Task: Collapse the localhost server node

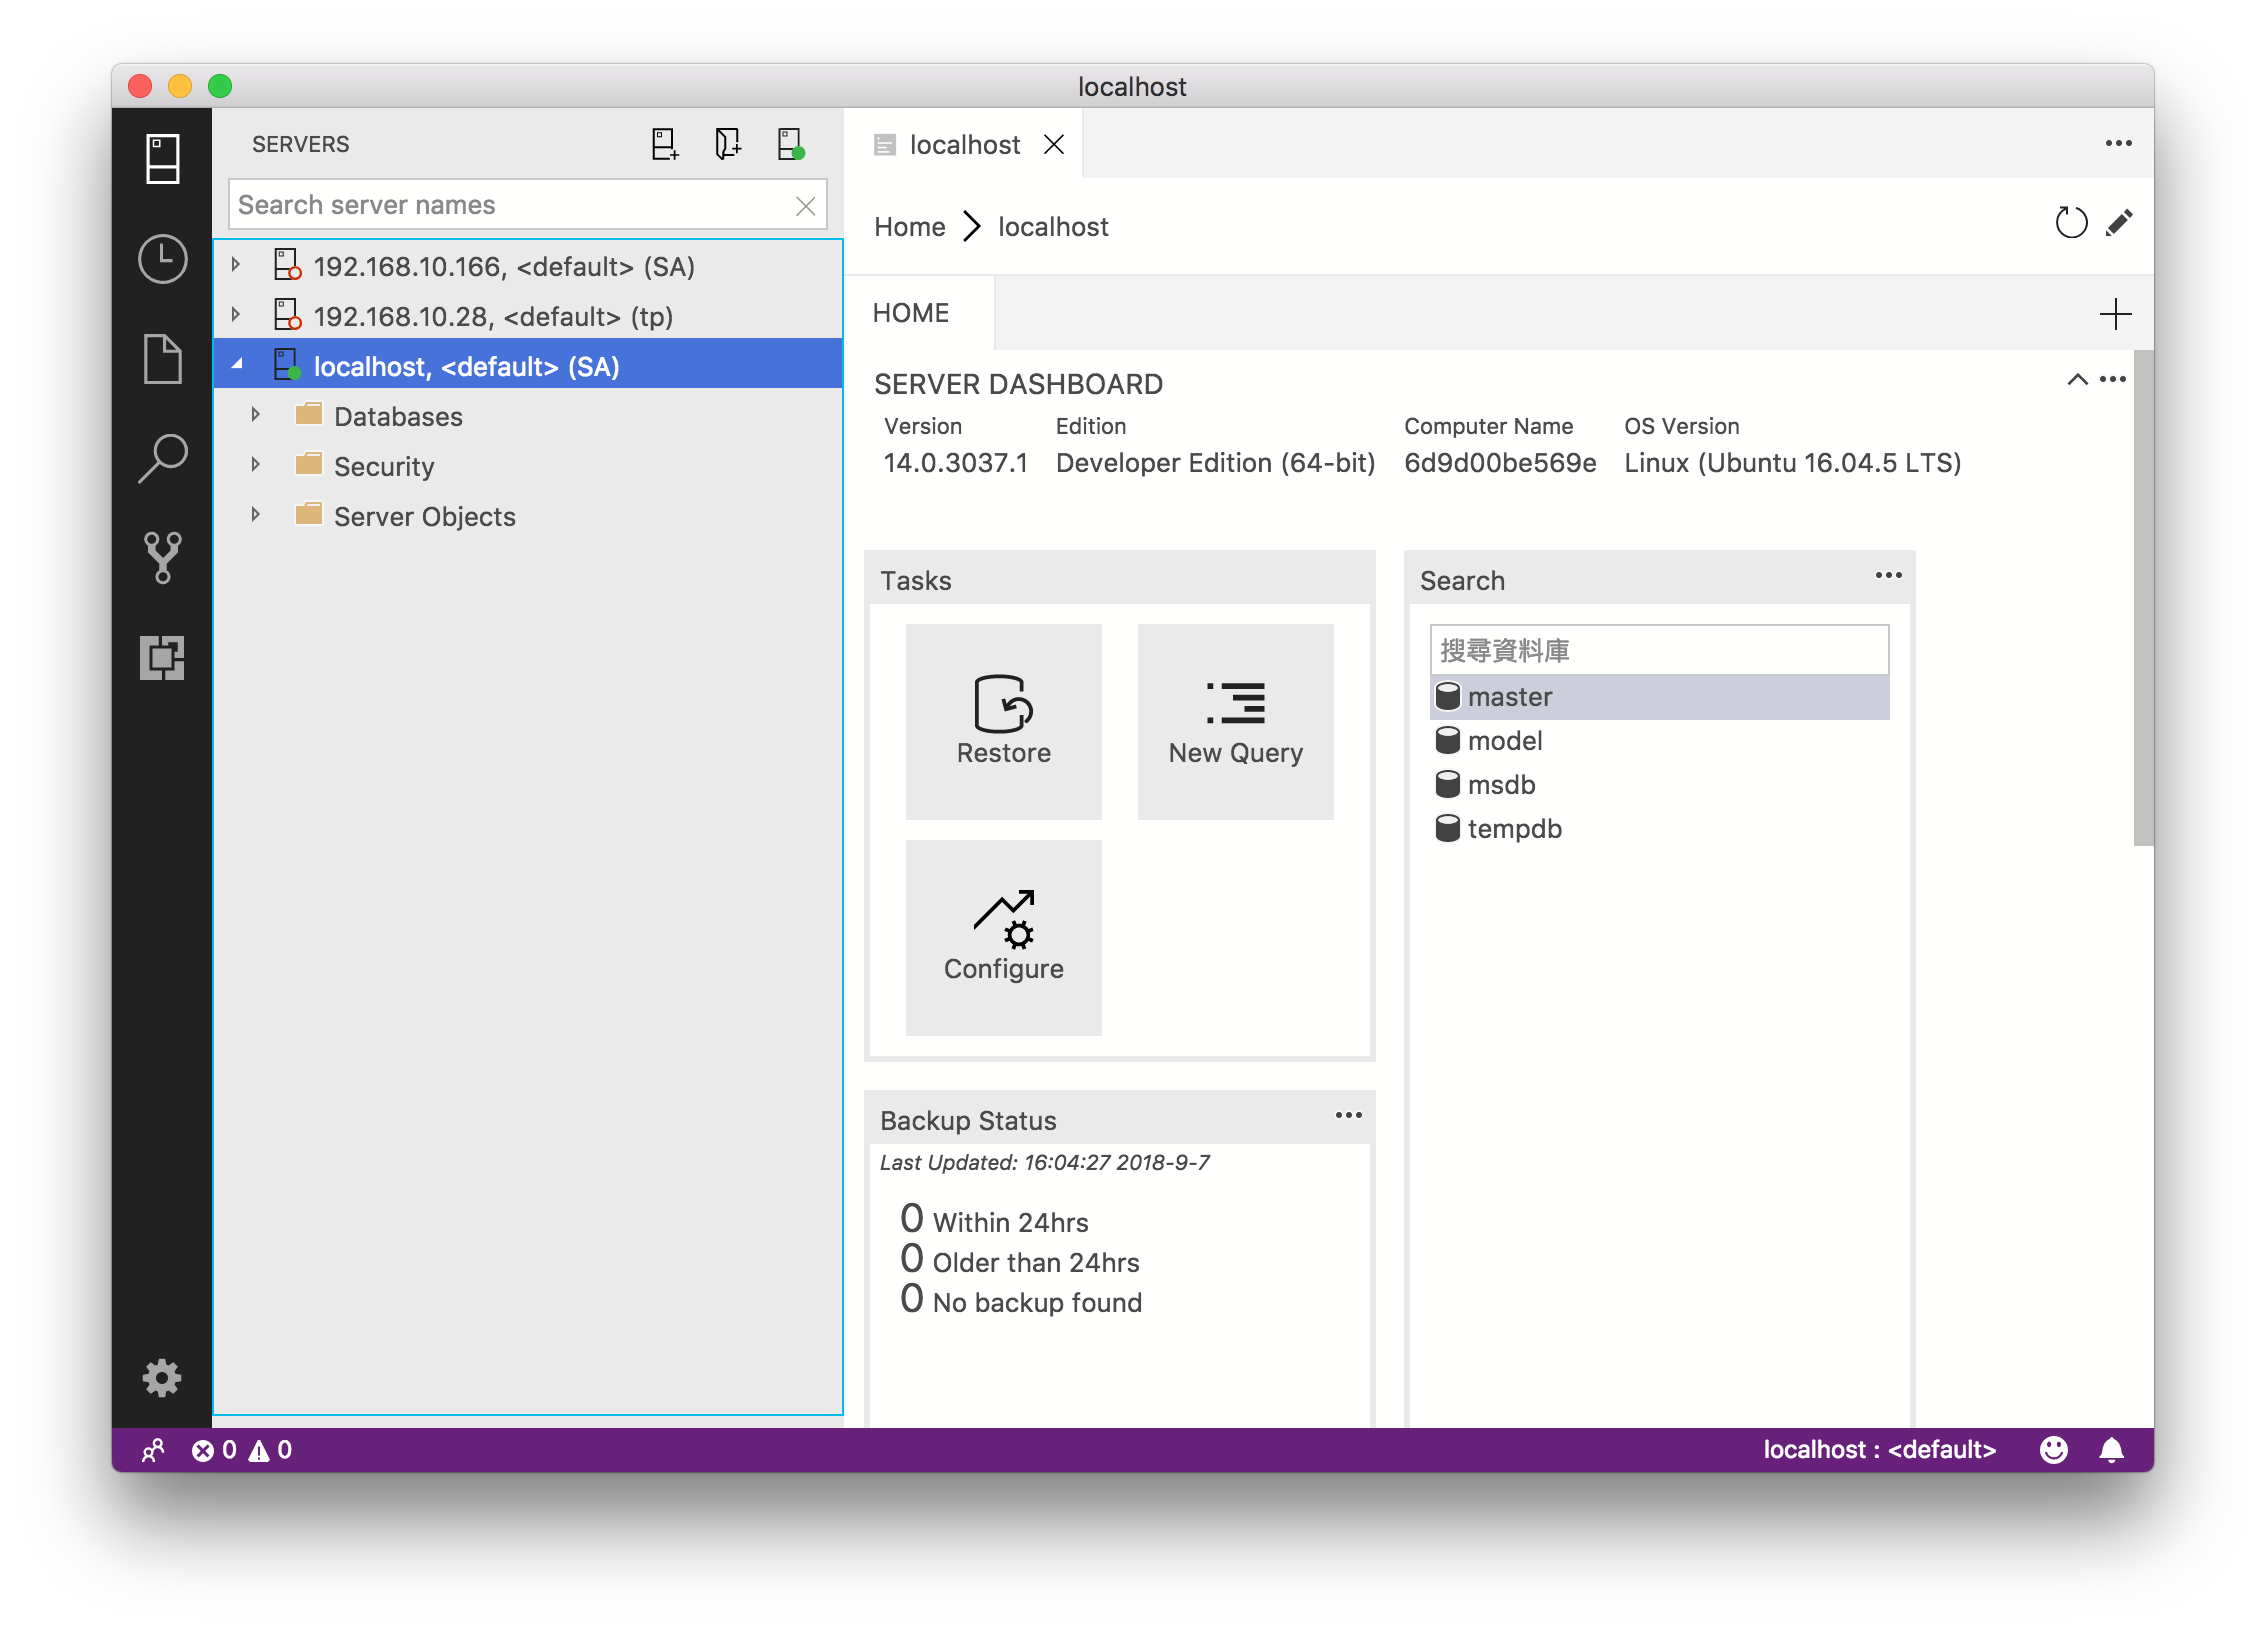Action: tap(238, 365)
